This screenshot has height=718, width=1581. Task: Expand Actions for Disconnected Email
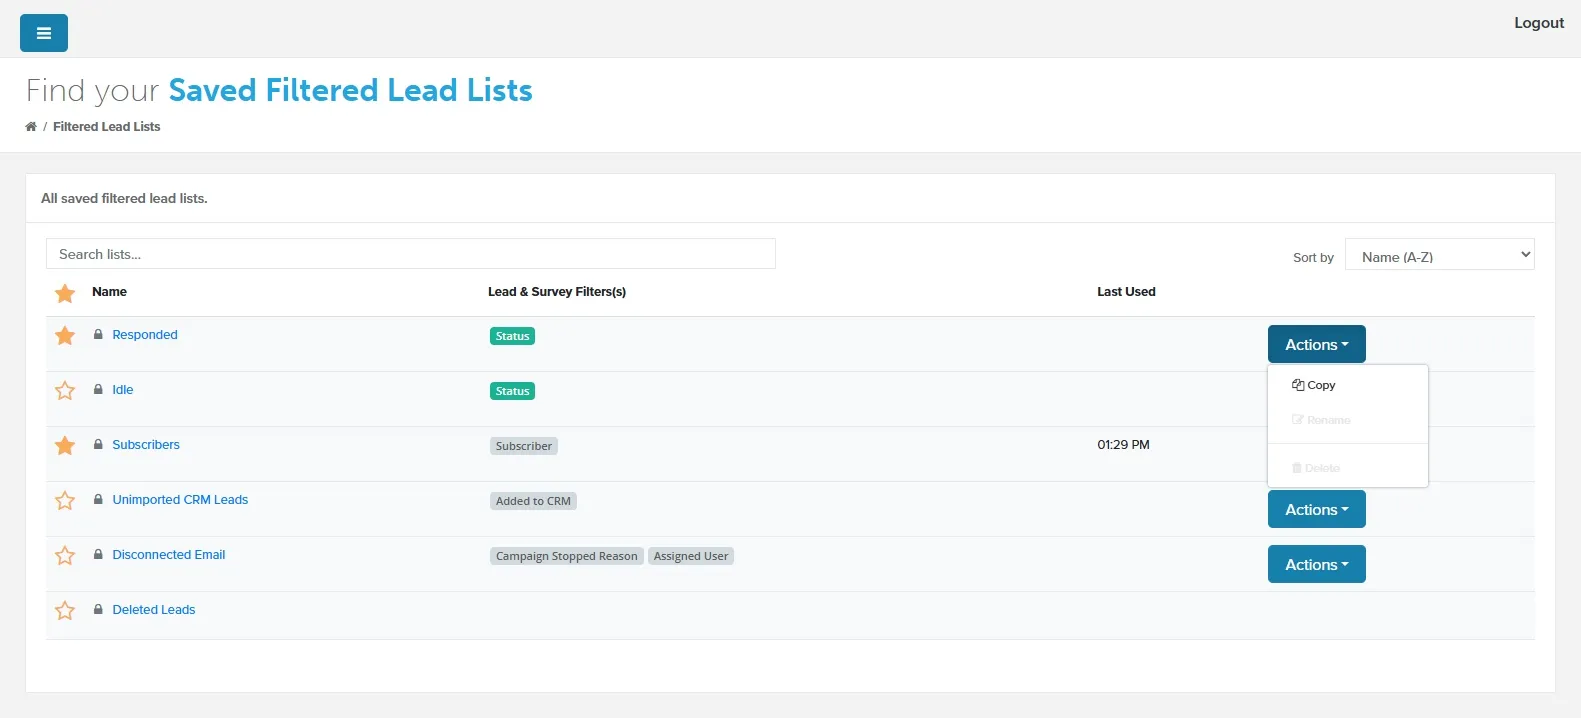point(1316,564)
